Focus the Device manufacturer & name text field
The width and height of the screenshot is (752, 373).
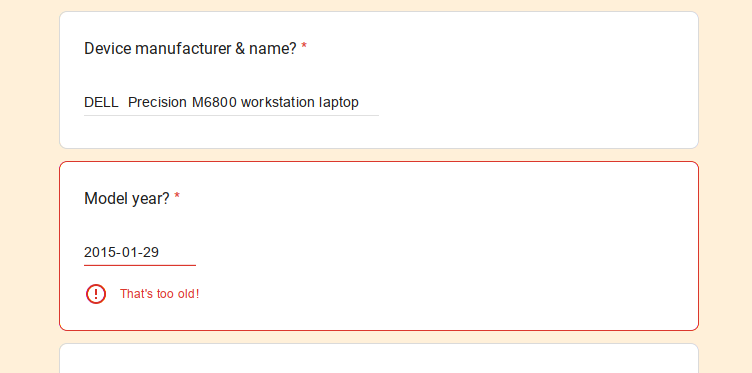(231, 103)
